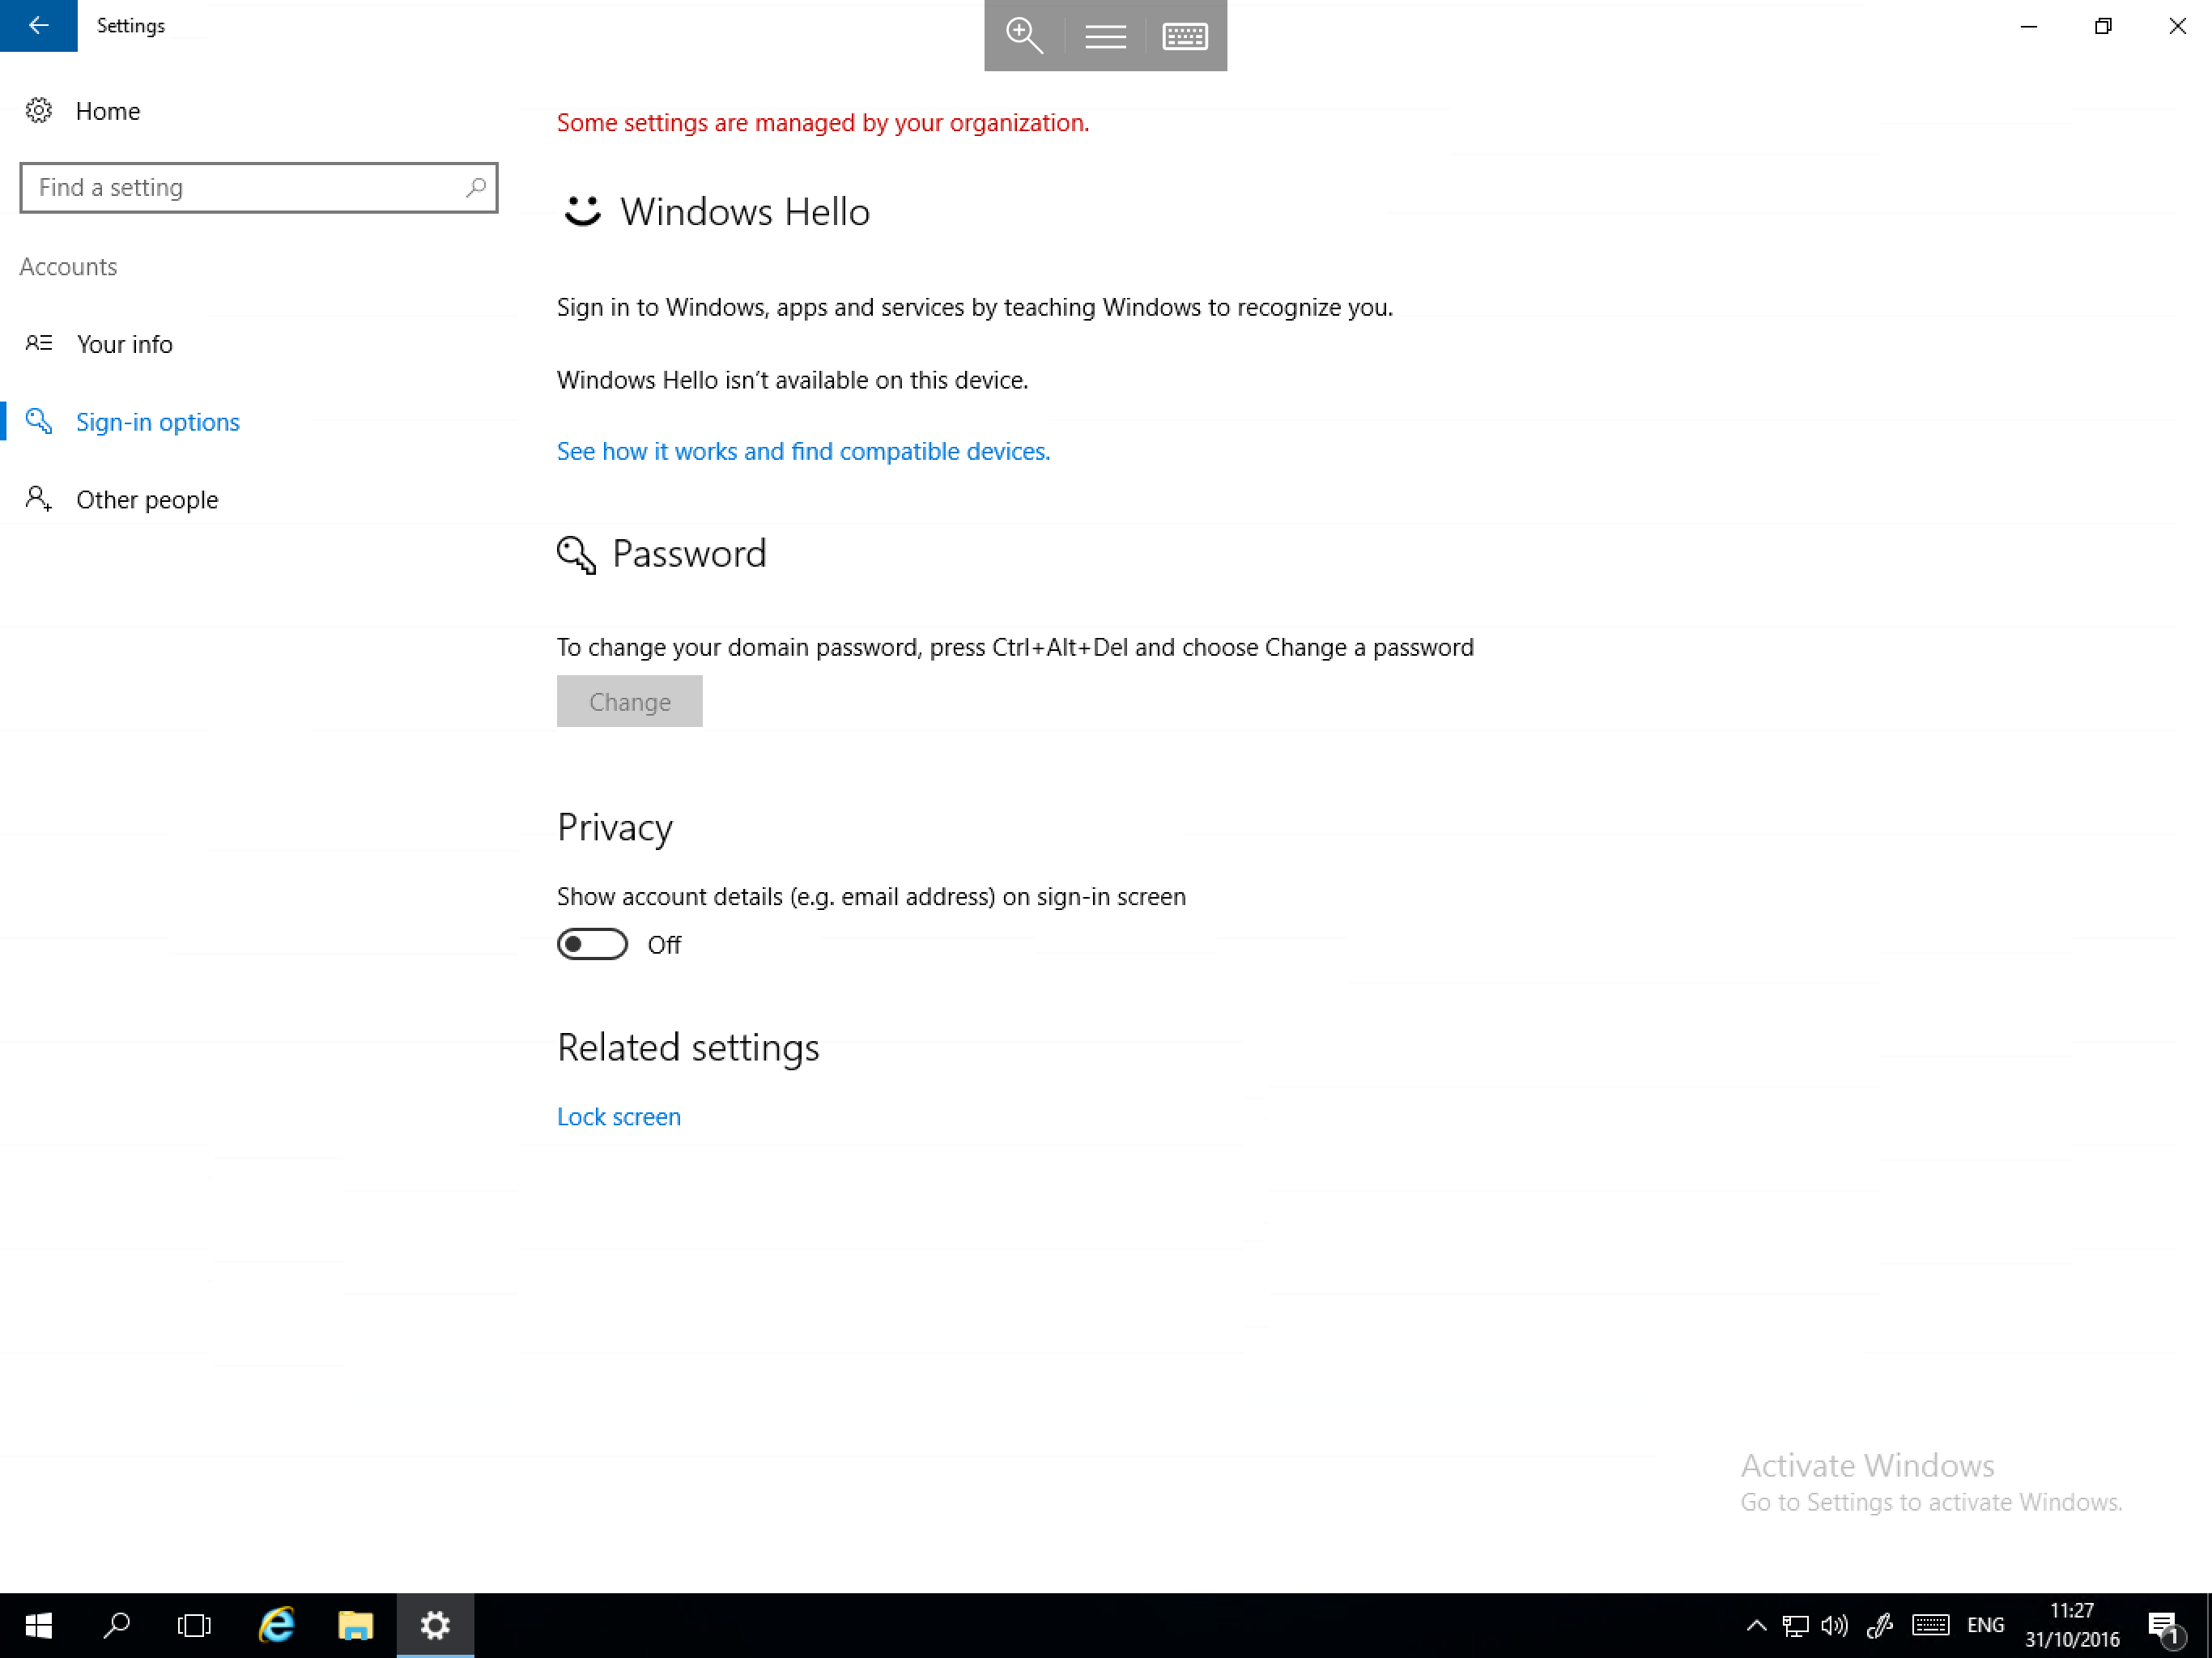Image resolution: width=2212 pixels, height=1658 pixels.
Task: Open Task View on the taskbar
Action: tap(194, 1626)
